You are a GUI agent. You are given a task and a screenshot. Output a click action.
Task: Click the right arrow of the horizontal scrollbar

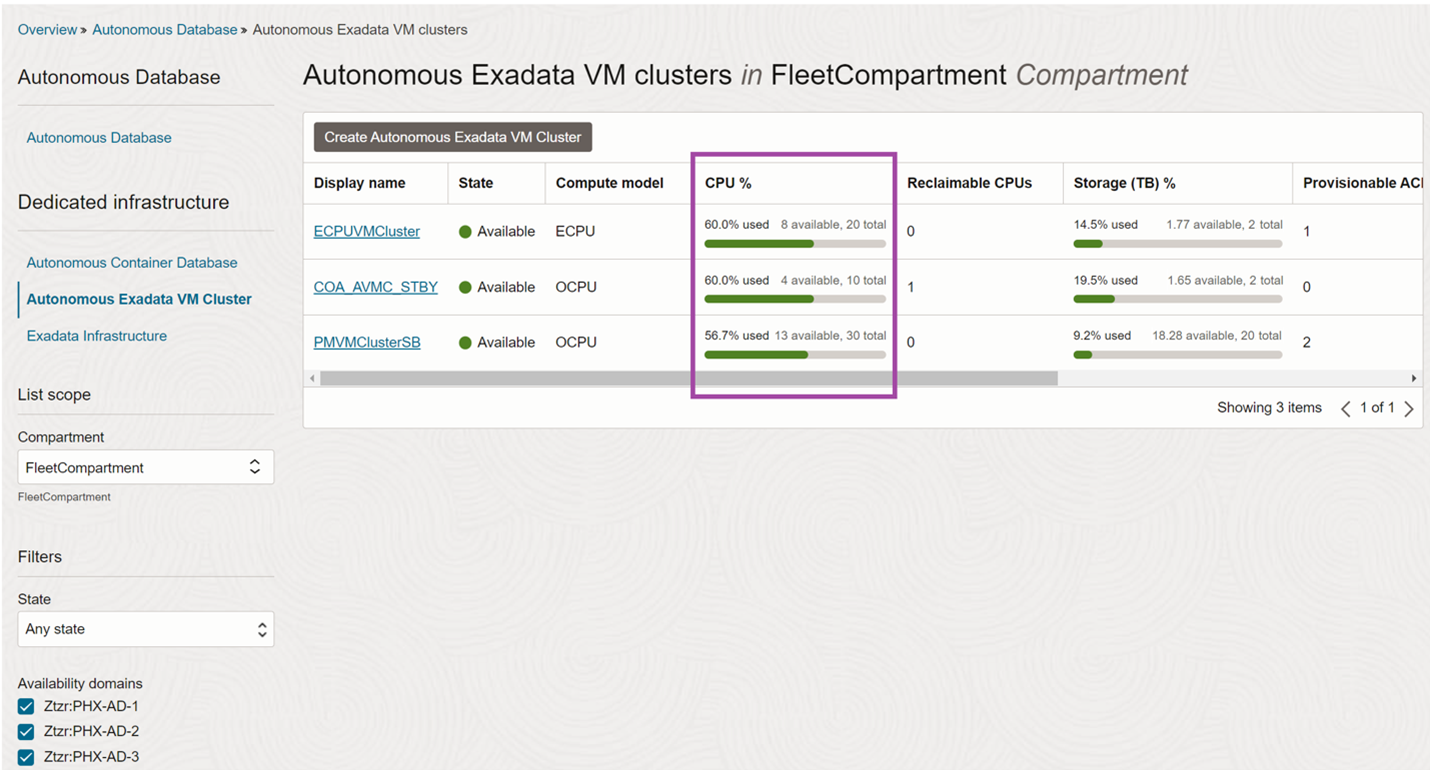click(x=1414, y=378)
